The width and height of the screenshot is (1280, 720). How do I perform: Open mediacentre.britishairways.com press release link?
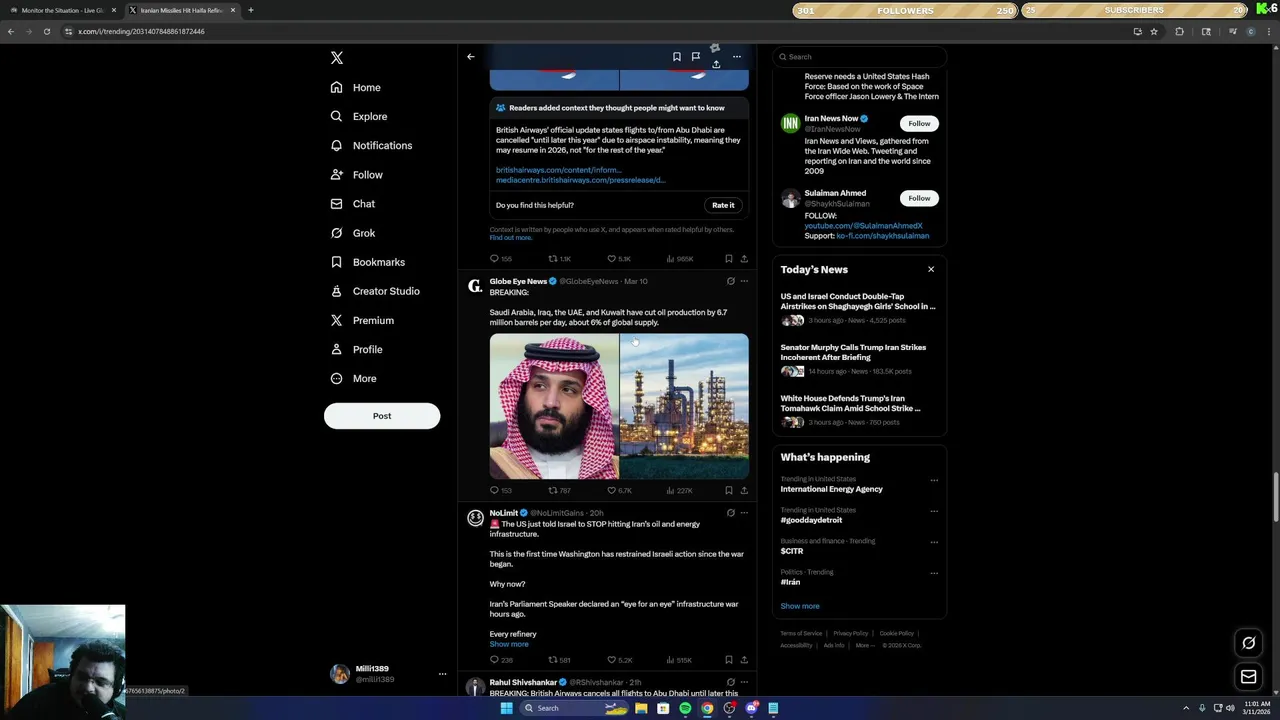tap(580, 180)
